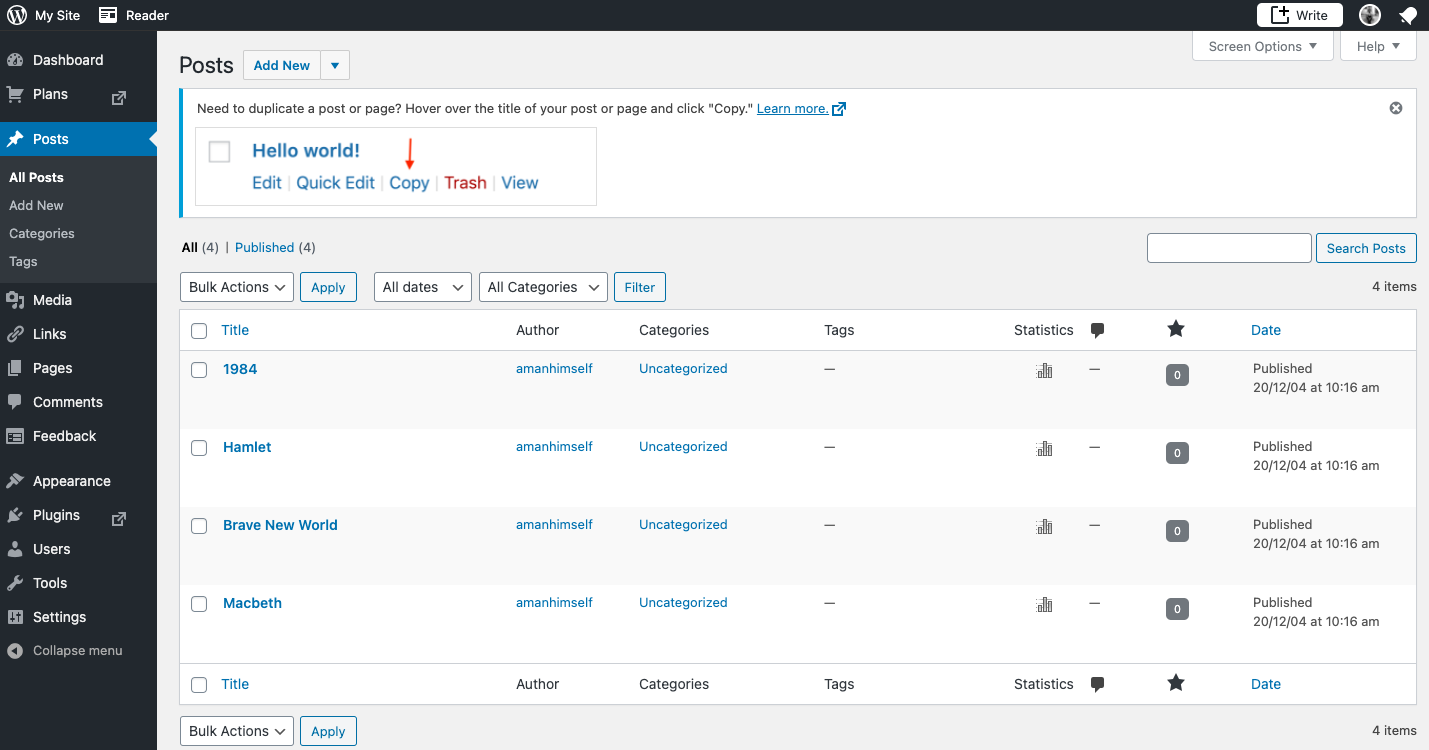Image resolution: width=1429 pixels, height=750 pixels.
Task: Open the Reader icon in top bar
Action: 108,15
